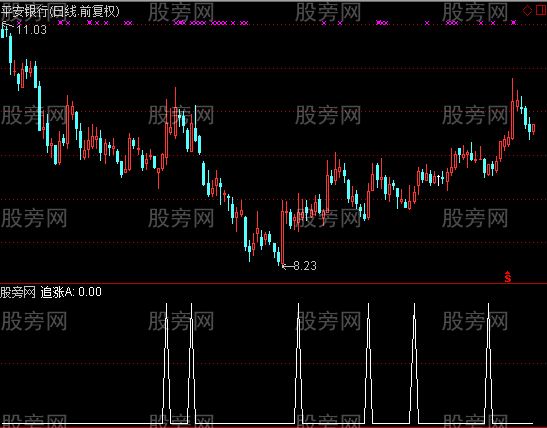
Task: Click the highest red candlestick near right edge
Action: click(x=512, y=109)
